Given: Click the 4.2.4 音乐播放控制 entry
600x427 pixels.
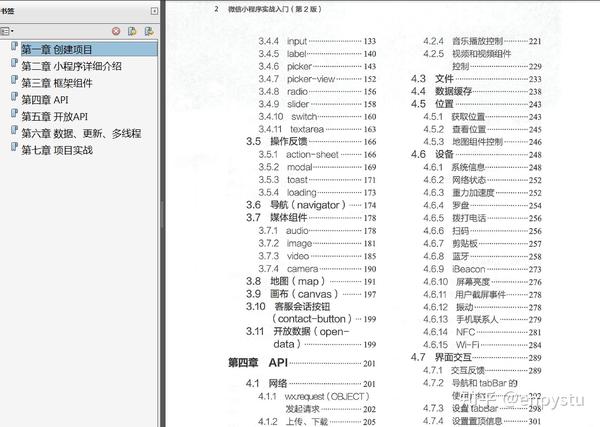Looking at the screenshot, I should point(483,41).
